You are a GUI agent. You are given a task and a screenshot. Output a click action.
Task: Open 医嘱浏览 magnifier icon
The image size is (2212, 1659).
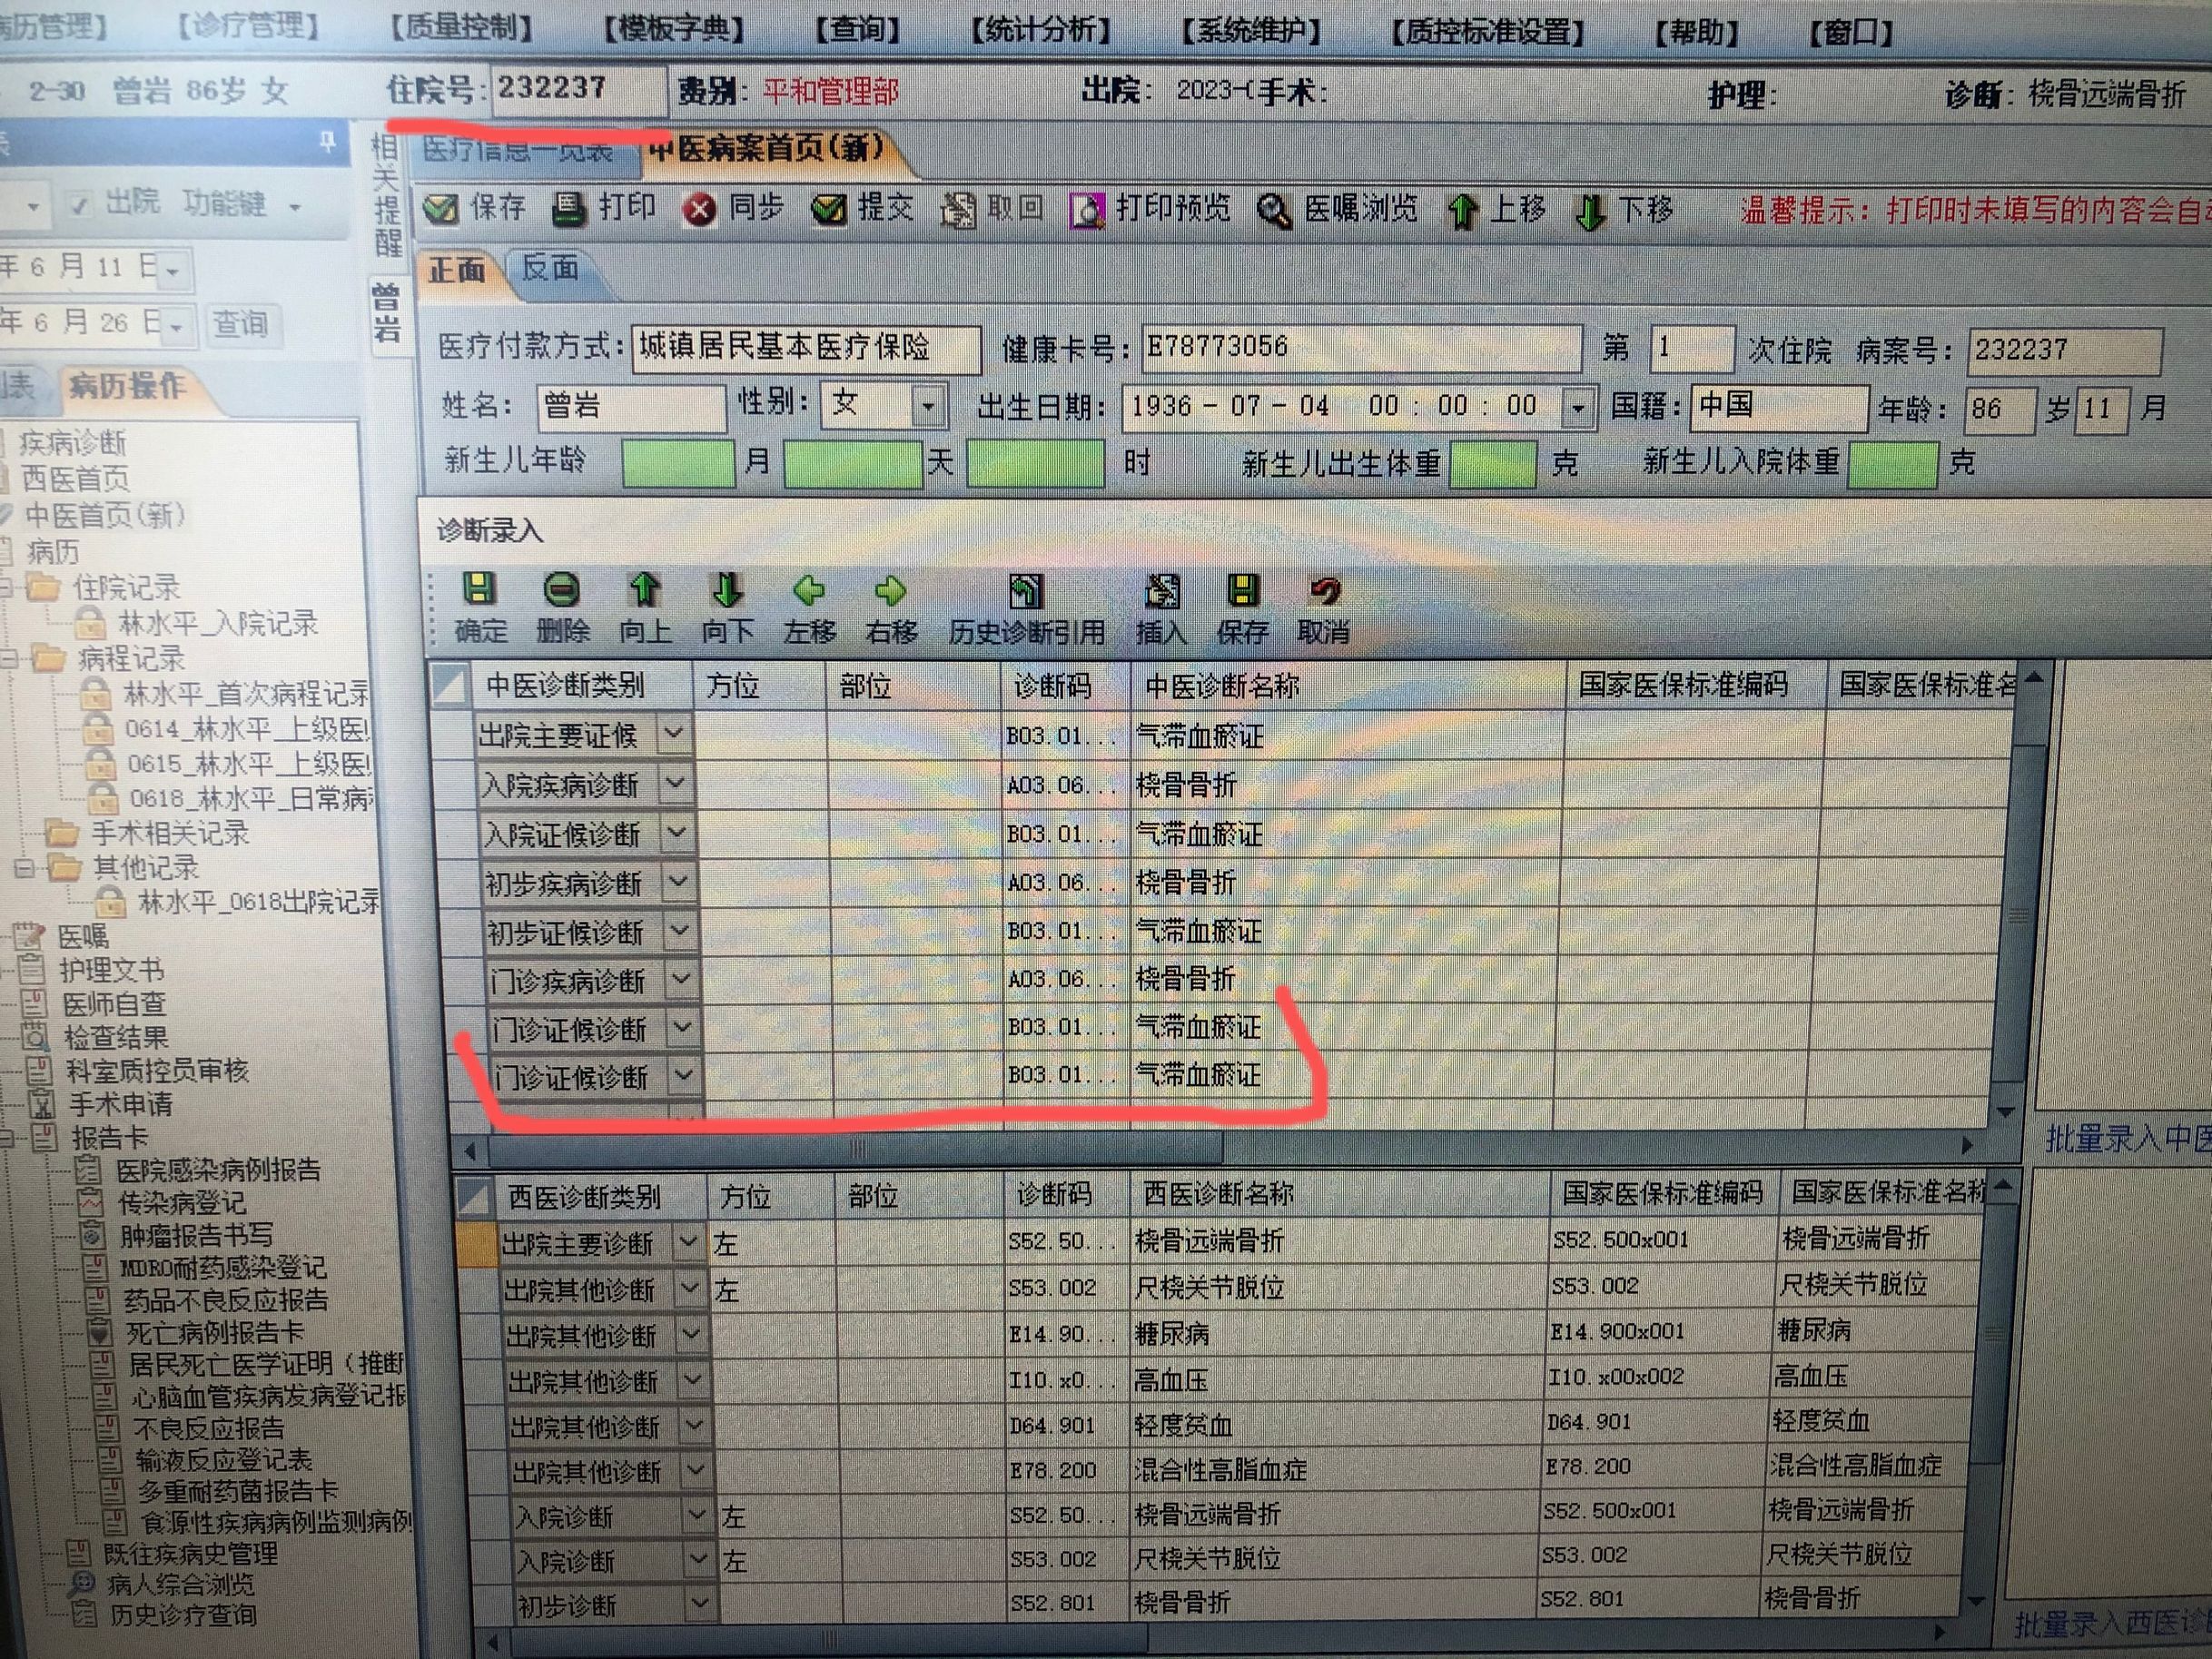[1274, 210]
